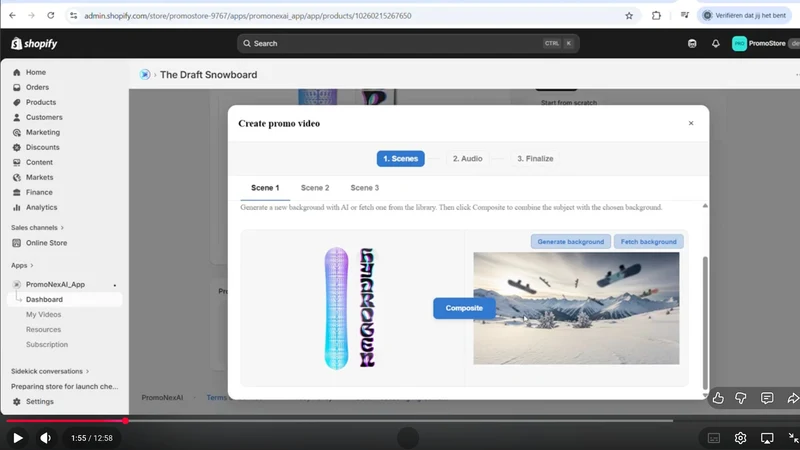This screenshot has width=800, height=450.
Task: Open Markets in the sidebar
Action: click(39, 178)
